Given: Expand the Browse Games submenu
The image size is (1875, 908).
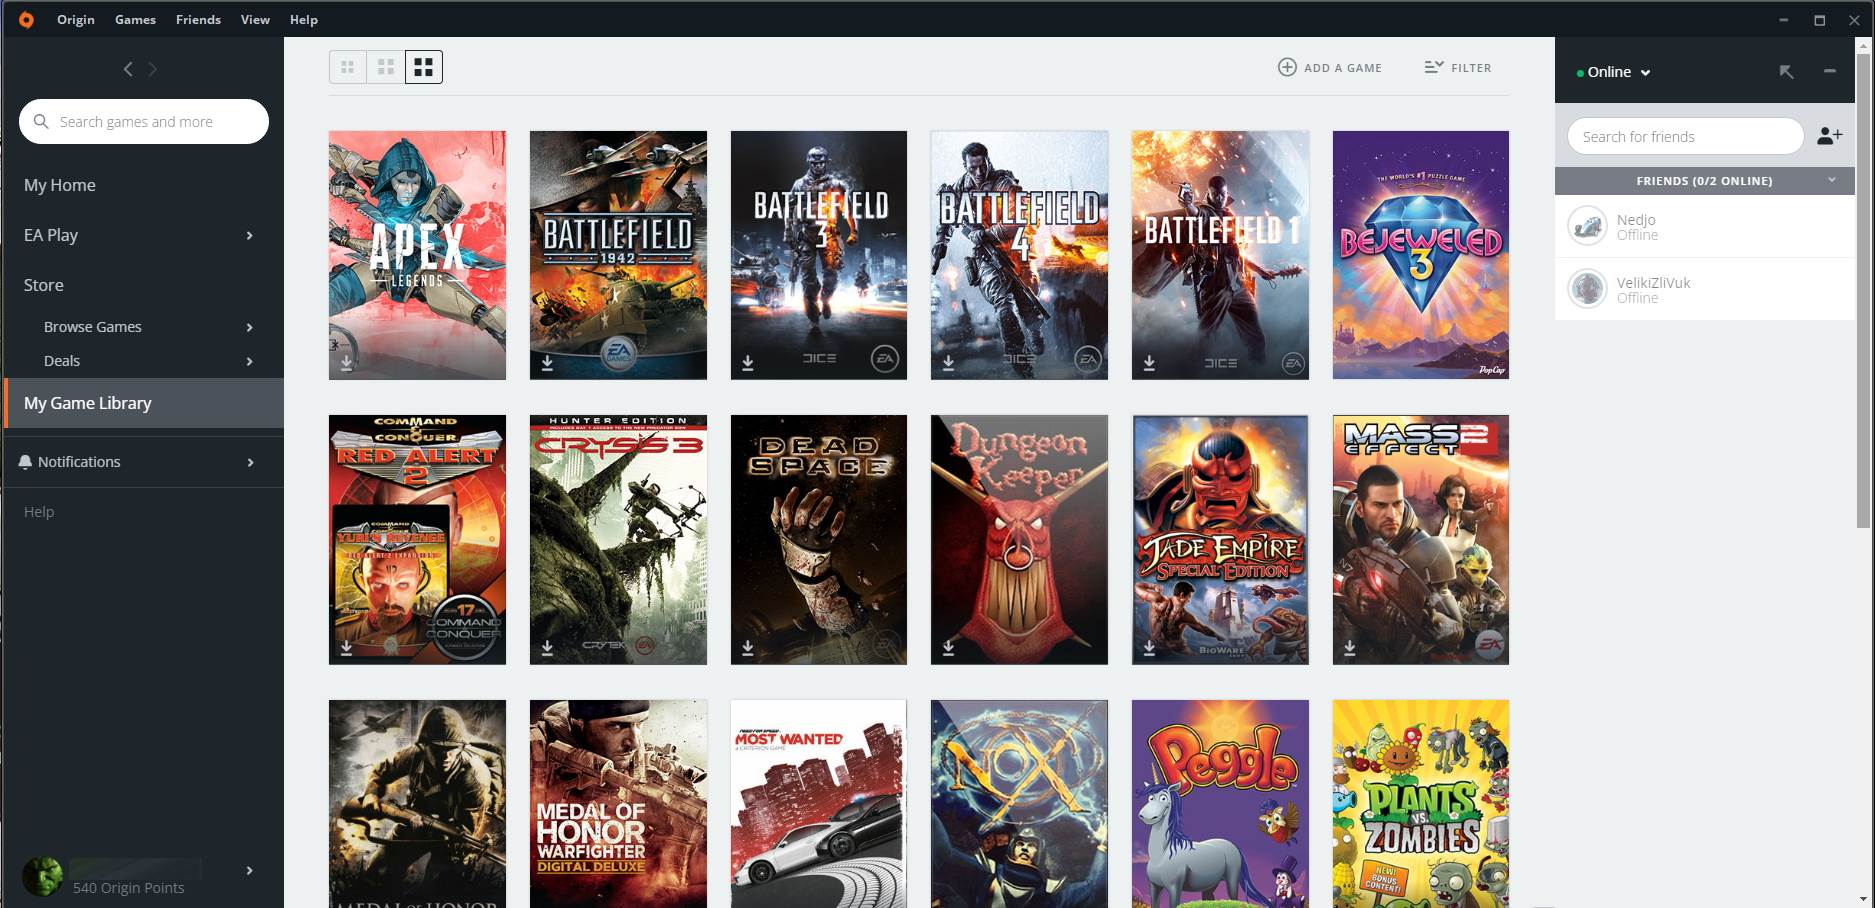Looking at the screenshot, I should click(249, 327).
